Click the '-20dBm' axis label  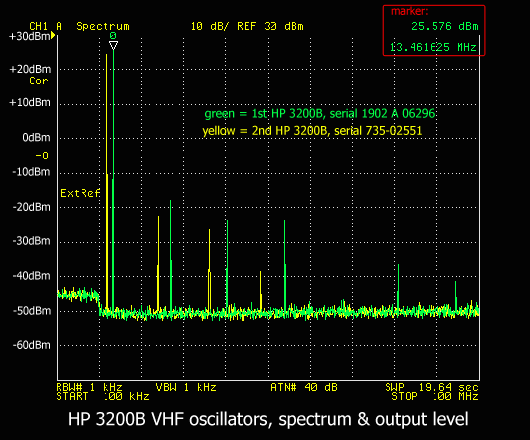[31, 207]
